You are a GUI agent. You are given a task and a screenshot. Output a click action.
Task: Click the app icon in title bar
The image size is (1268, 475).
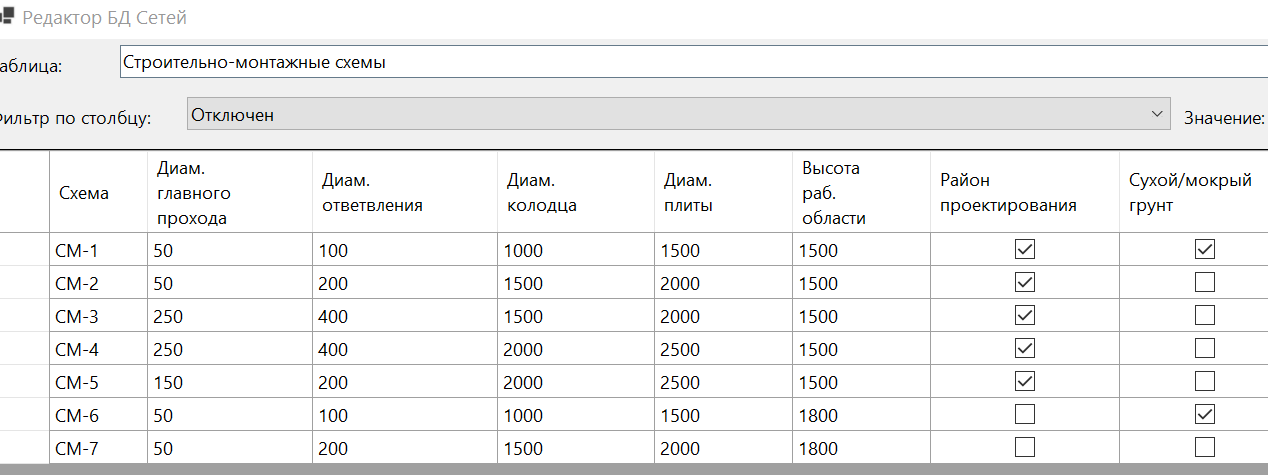[7, 17]
